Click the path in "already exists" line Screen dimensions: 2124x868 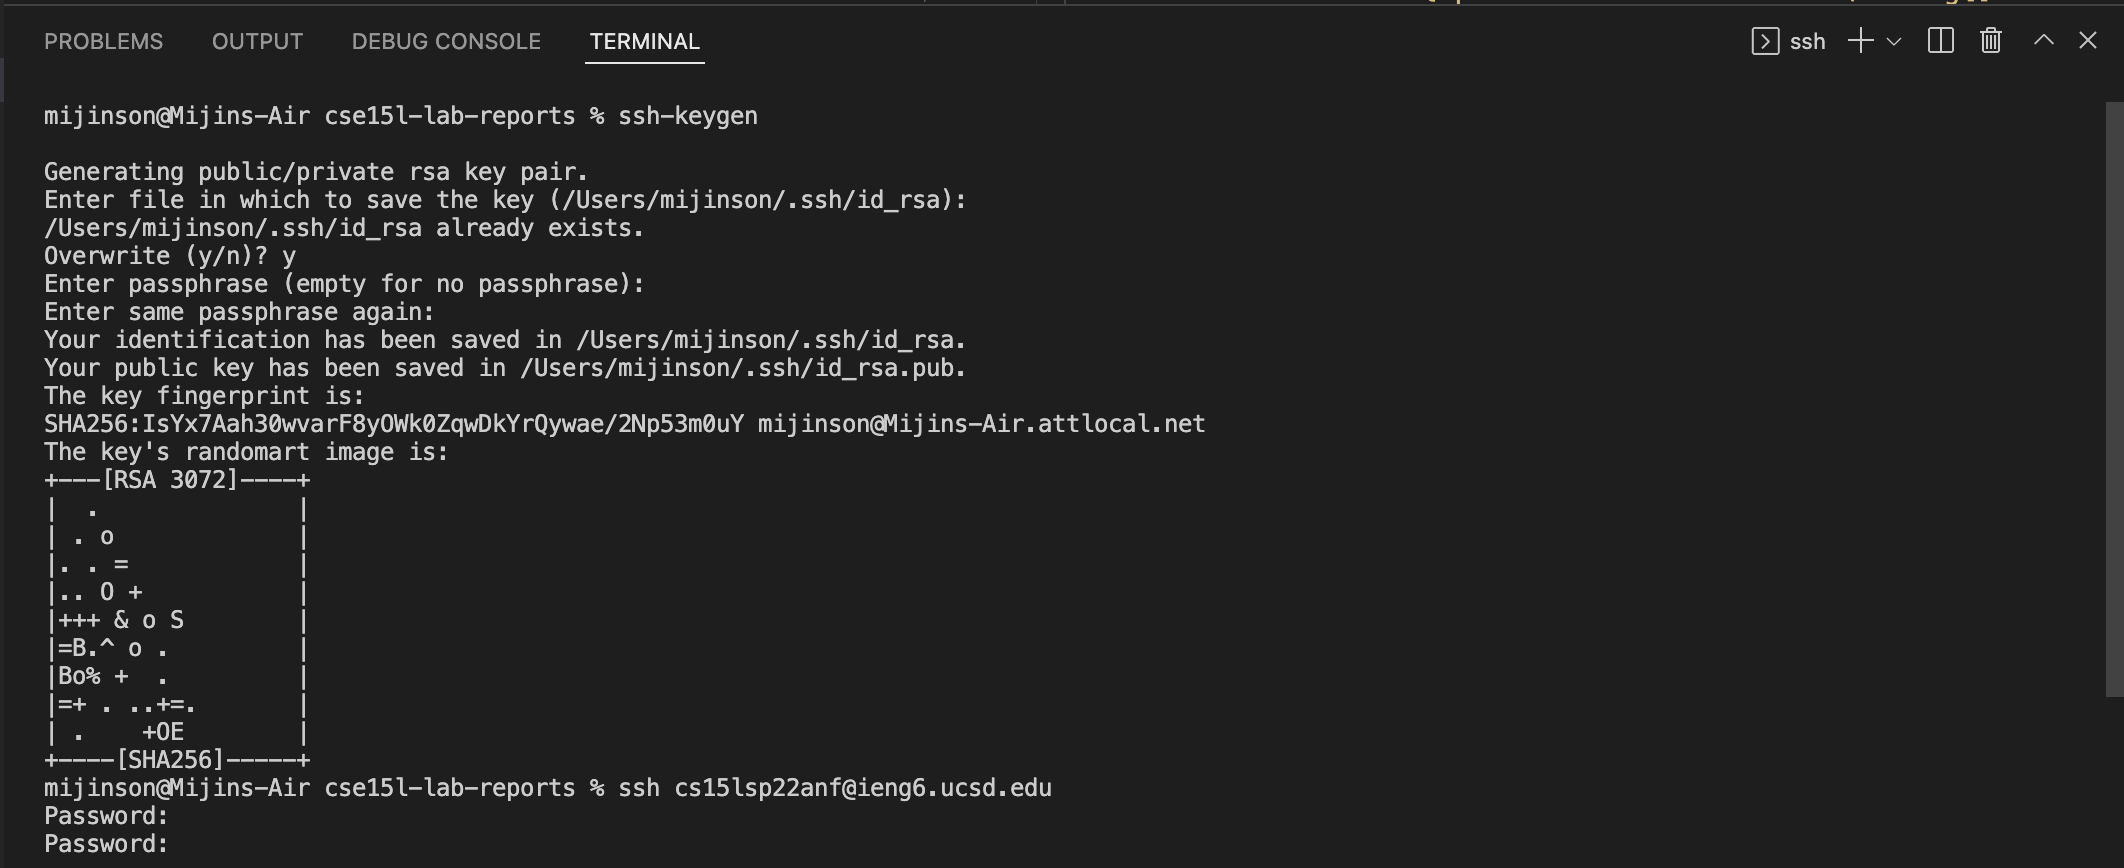233,228
